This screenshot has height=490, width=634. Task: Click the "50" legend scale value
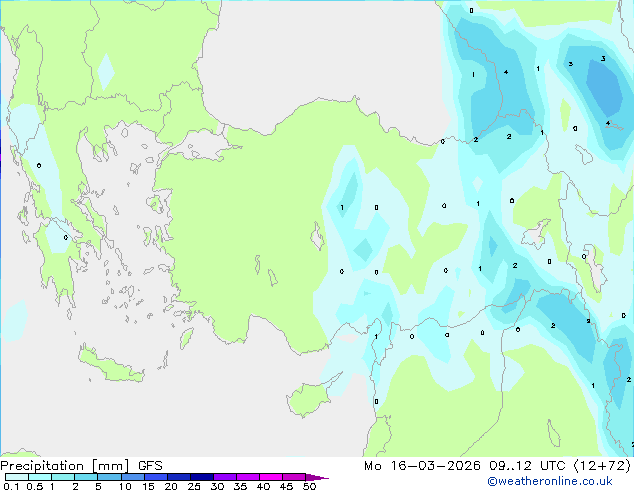tap(309, 486)
